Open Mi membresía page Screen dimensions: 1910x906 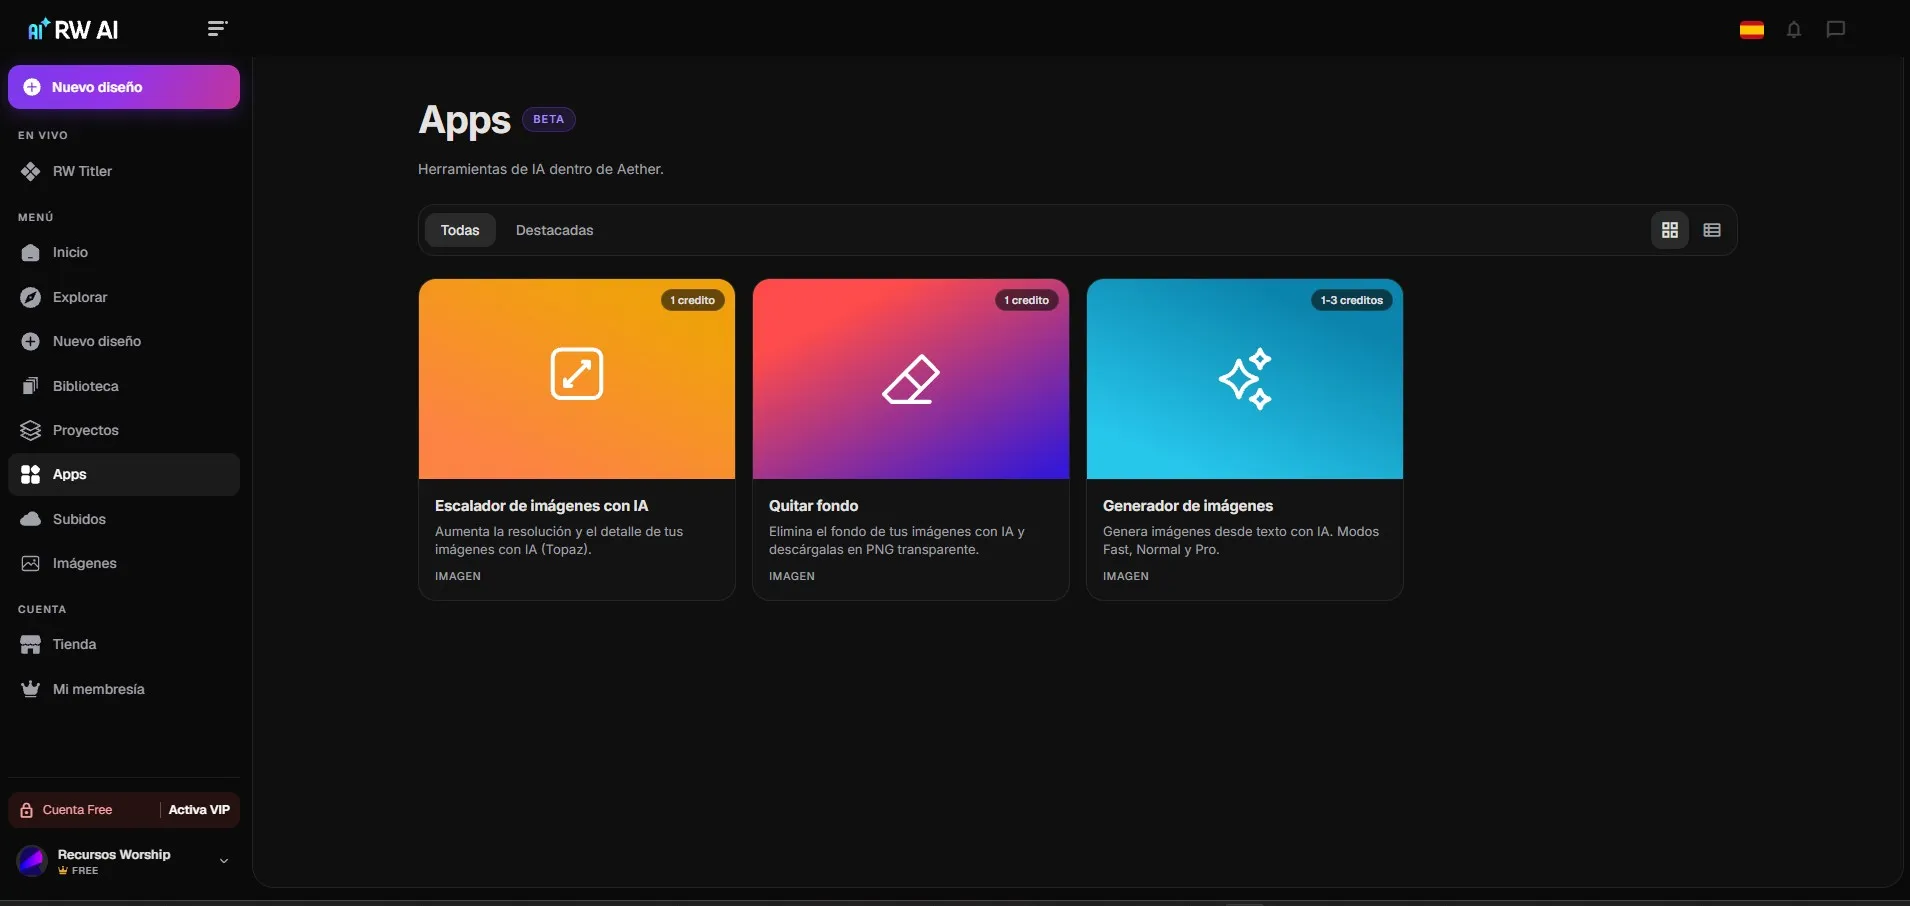[x=124, y=689]
